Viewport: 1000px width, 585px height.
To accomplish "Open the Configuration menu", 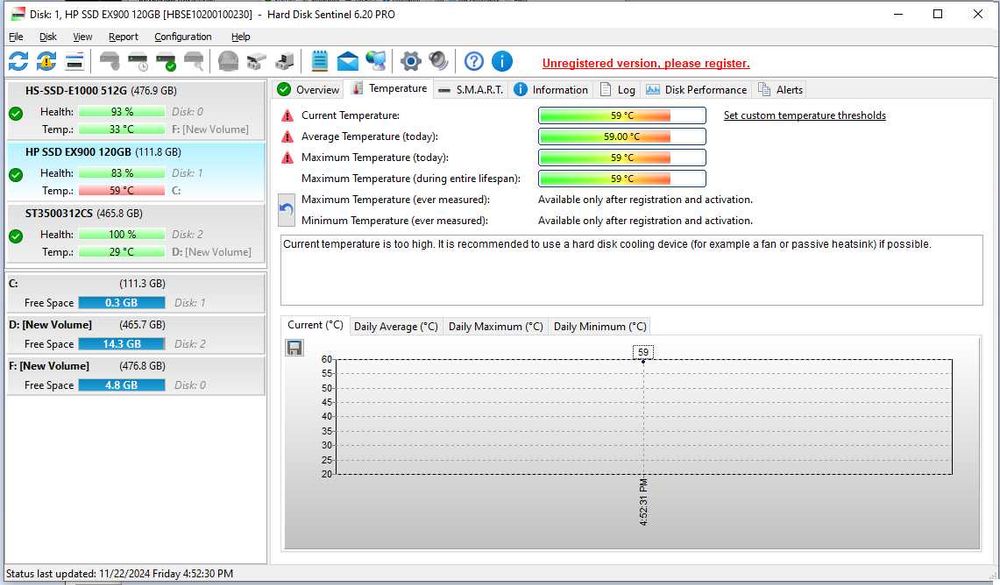I will (x=183, y=37).
